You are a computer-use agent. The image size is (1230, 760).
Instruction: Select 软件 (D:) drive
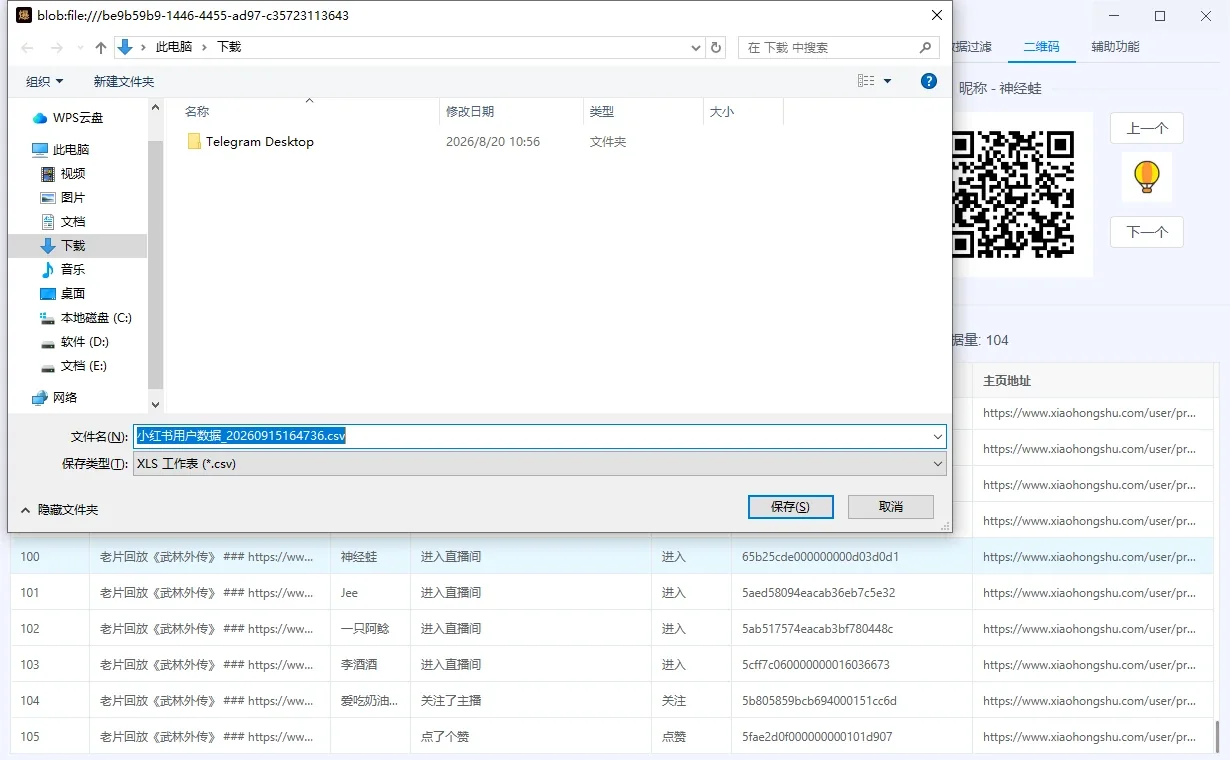click(76, 341)
